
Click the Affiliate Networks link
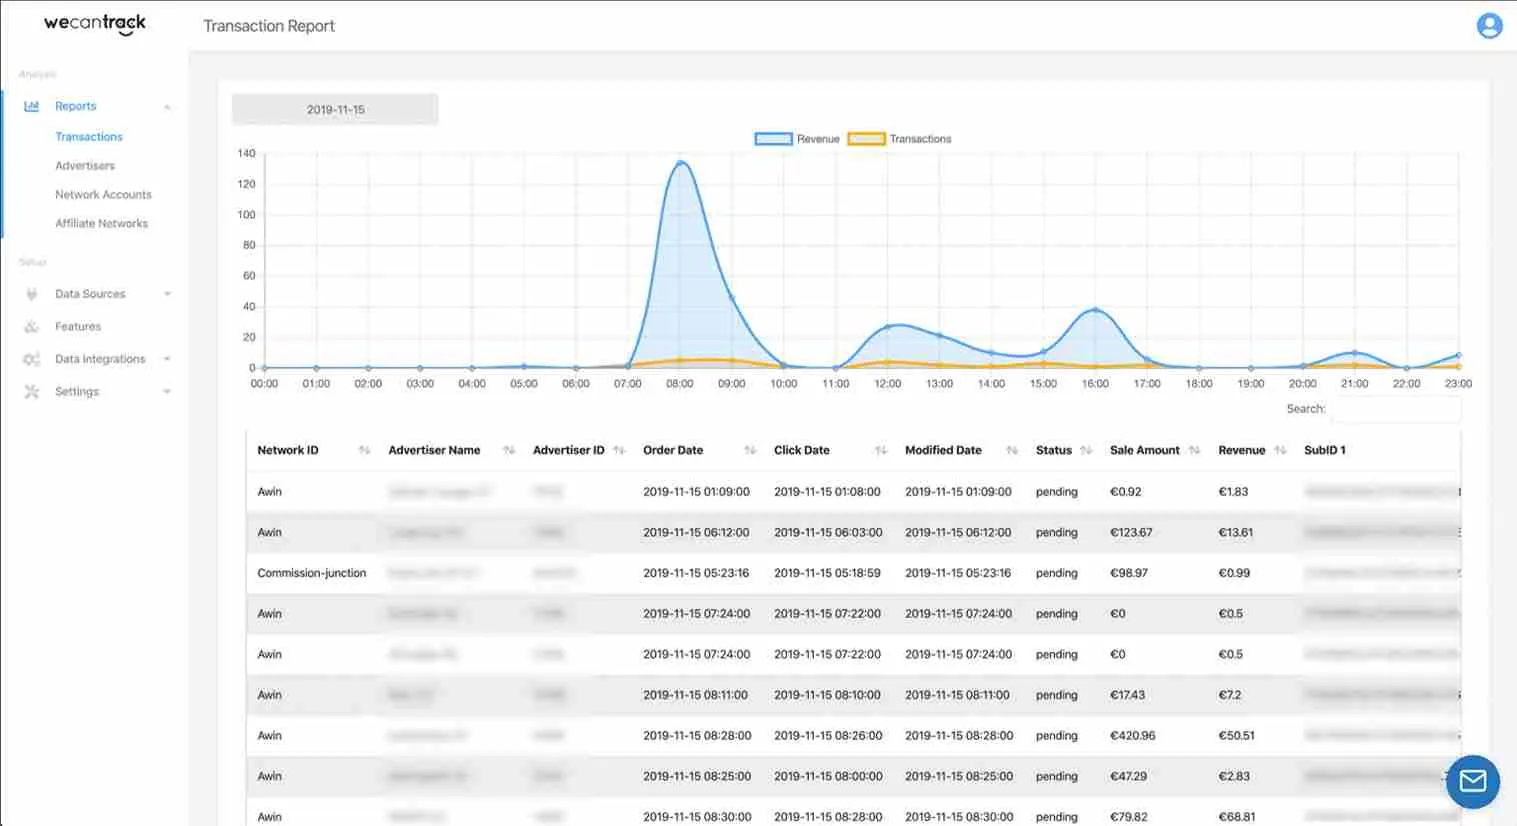tap(101, 223)
